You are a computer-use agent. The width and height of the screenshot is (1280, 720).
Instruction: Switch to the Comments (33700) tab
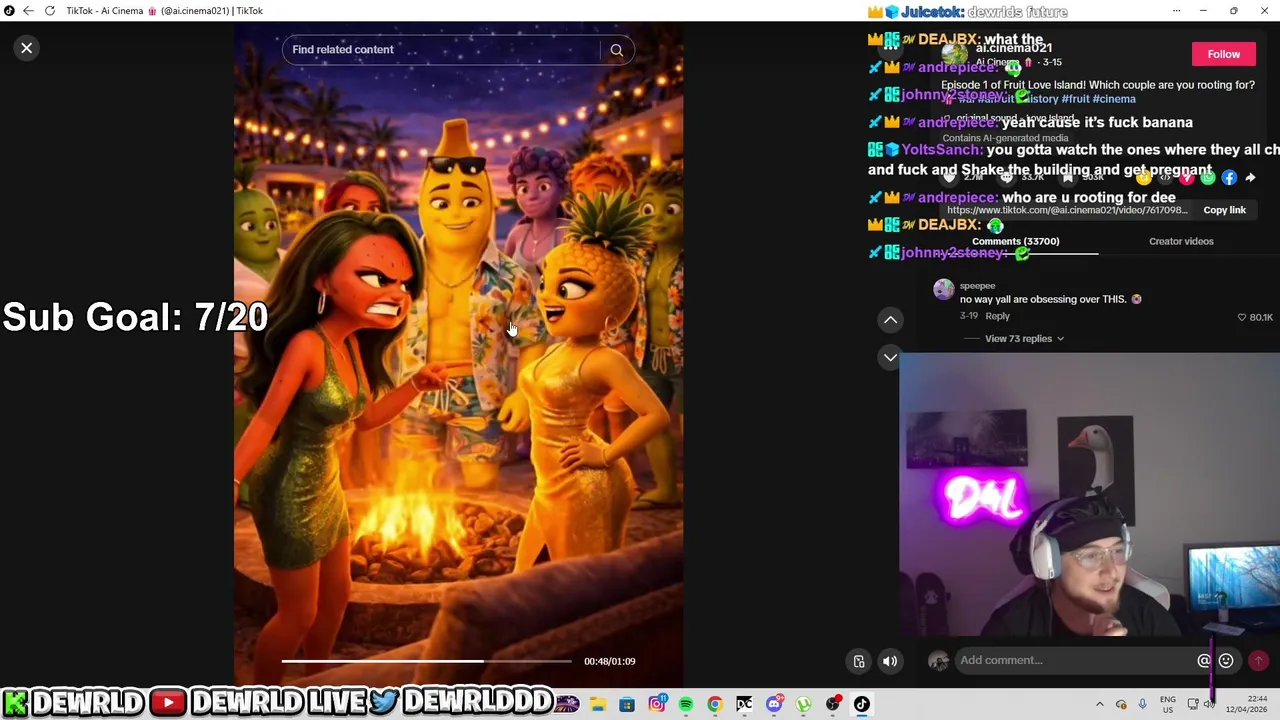[x=1015, y=241]
